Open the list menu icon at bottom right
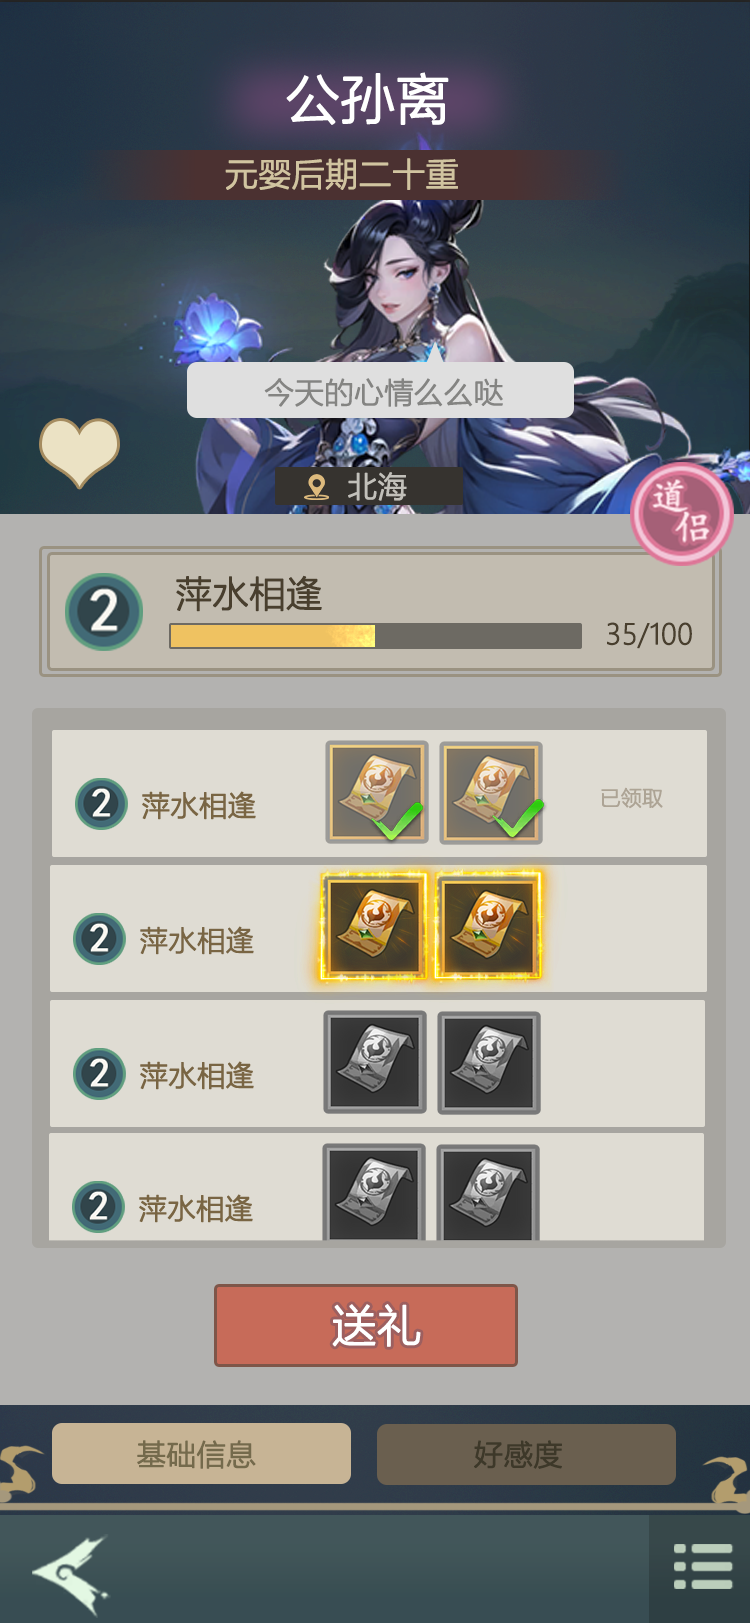750x1623 pixels. (703, 1566)
